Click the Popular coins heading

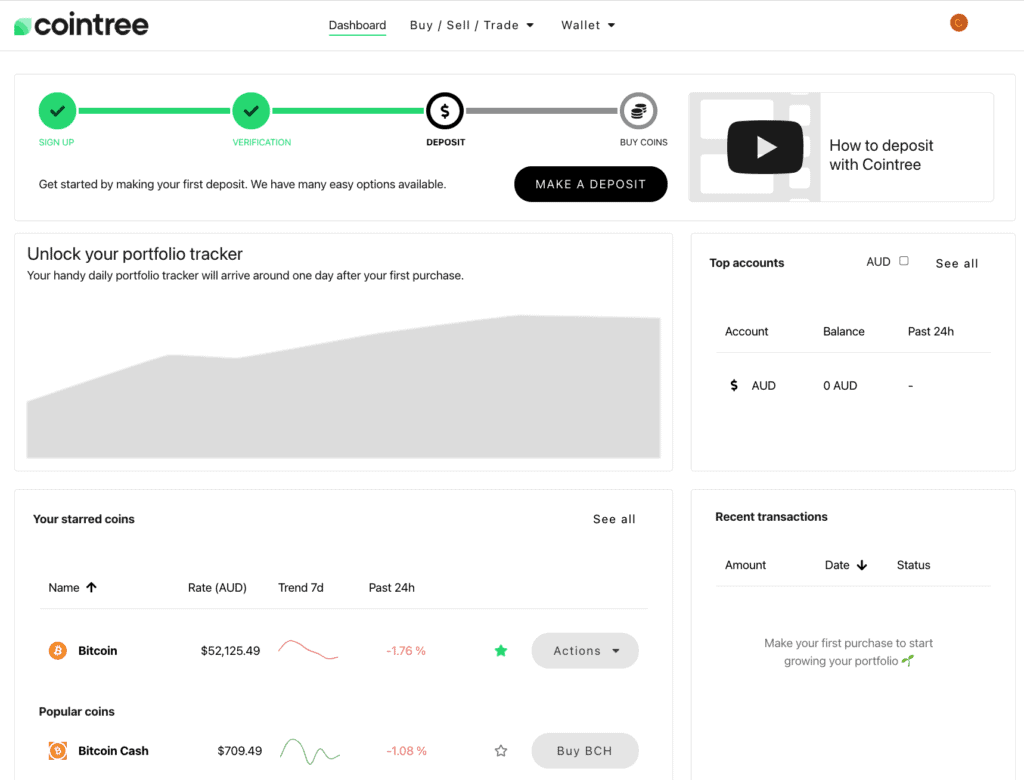click(x=76, y=711)
